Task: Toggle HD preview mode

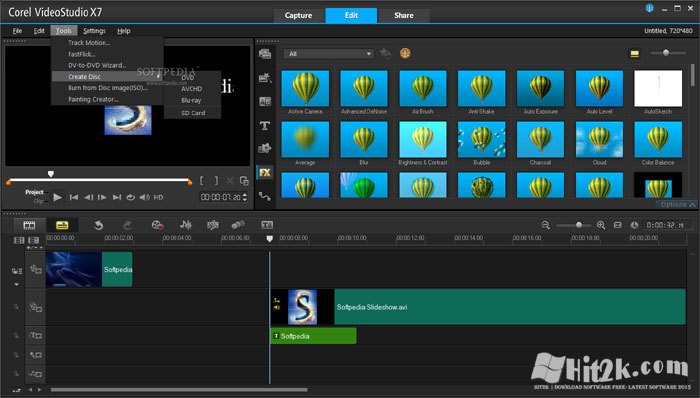Action: (x=158, y=197)
